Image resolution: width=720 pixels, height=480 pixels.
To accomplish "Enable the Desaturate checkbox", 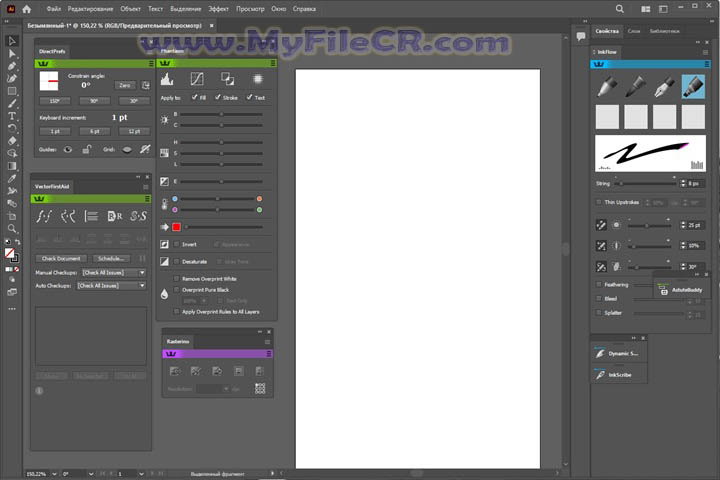I will (176, 261).
